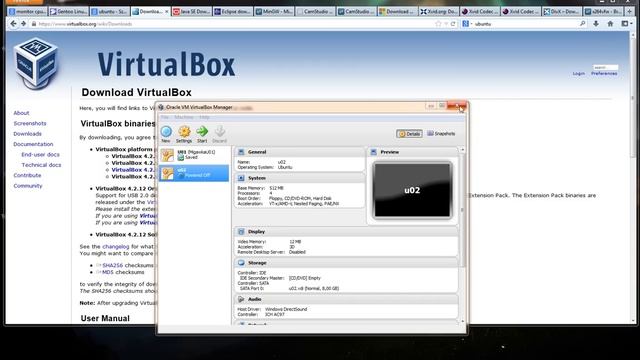This screenshot has width=640, height=360.
Task: Select the u01 virtual machine entry
Action: pyautogui.click(x=194, y=155)
